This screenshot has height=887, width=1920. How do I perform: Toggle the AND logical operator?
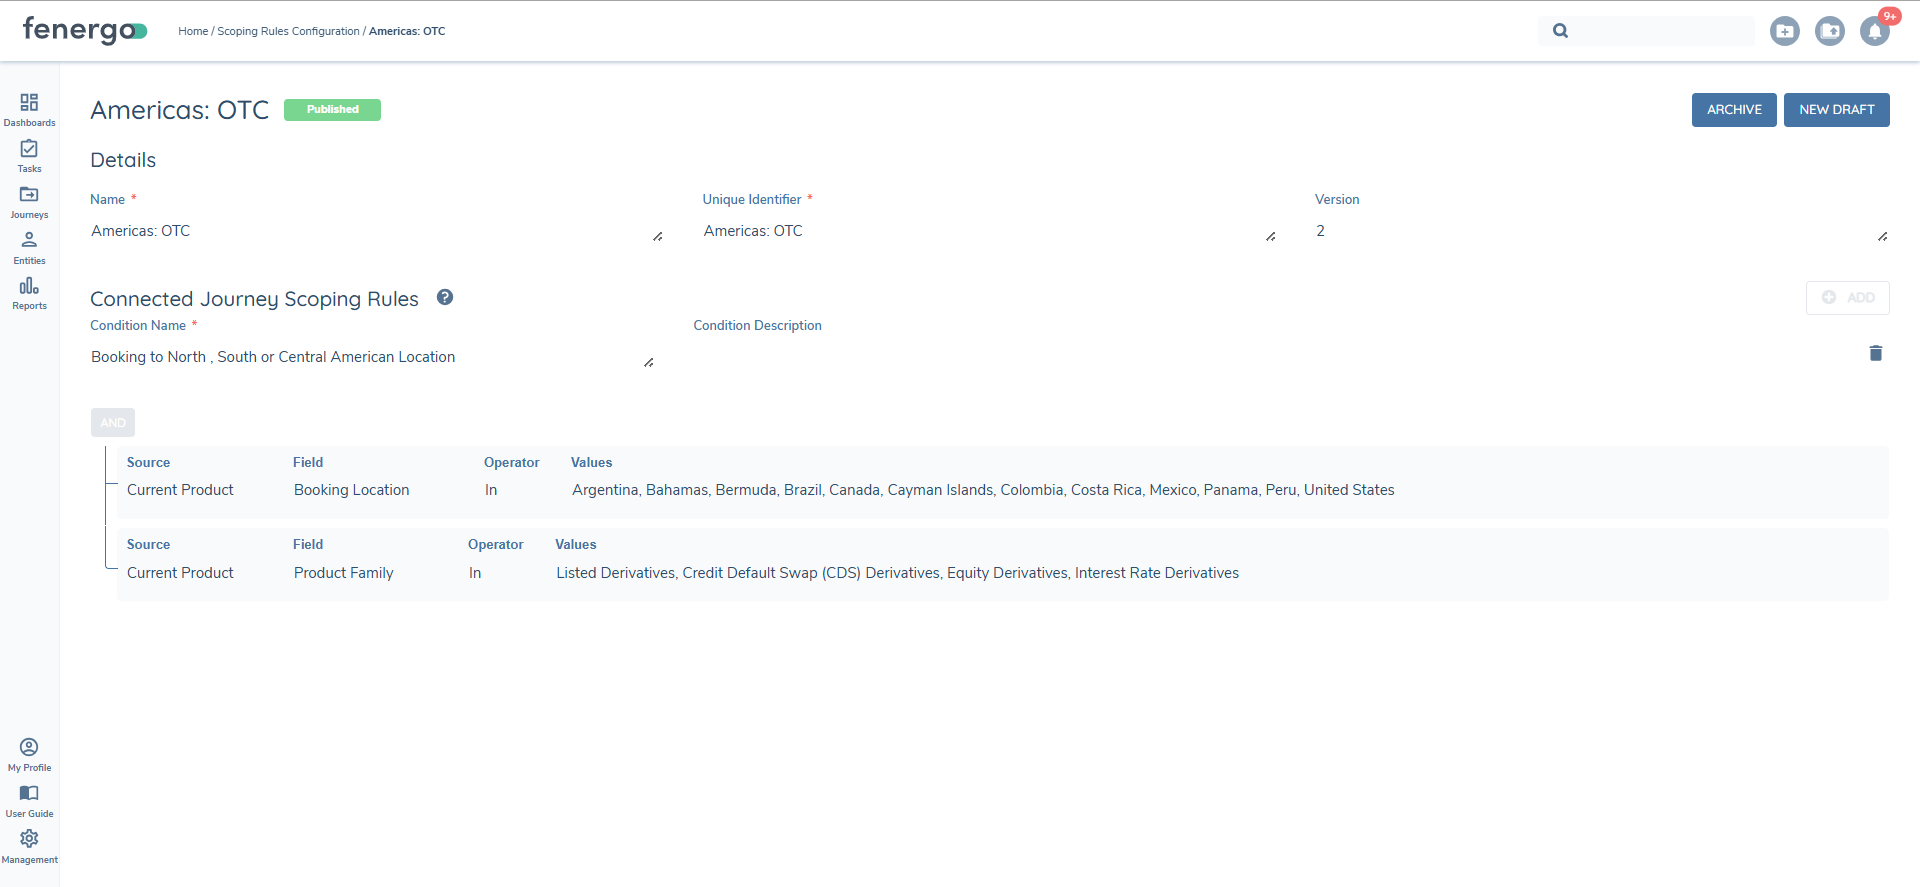(x=113, y=423)
